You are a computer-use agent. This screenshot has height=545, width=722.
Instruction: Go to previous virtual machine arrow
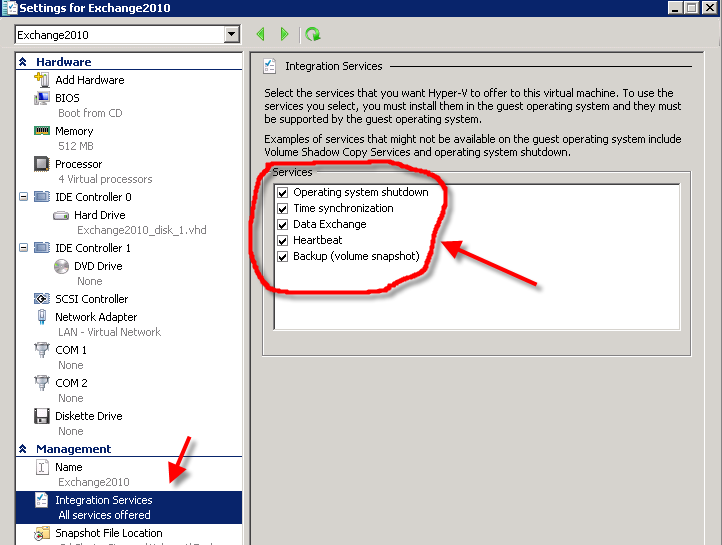261,34
